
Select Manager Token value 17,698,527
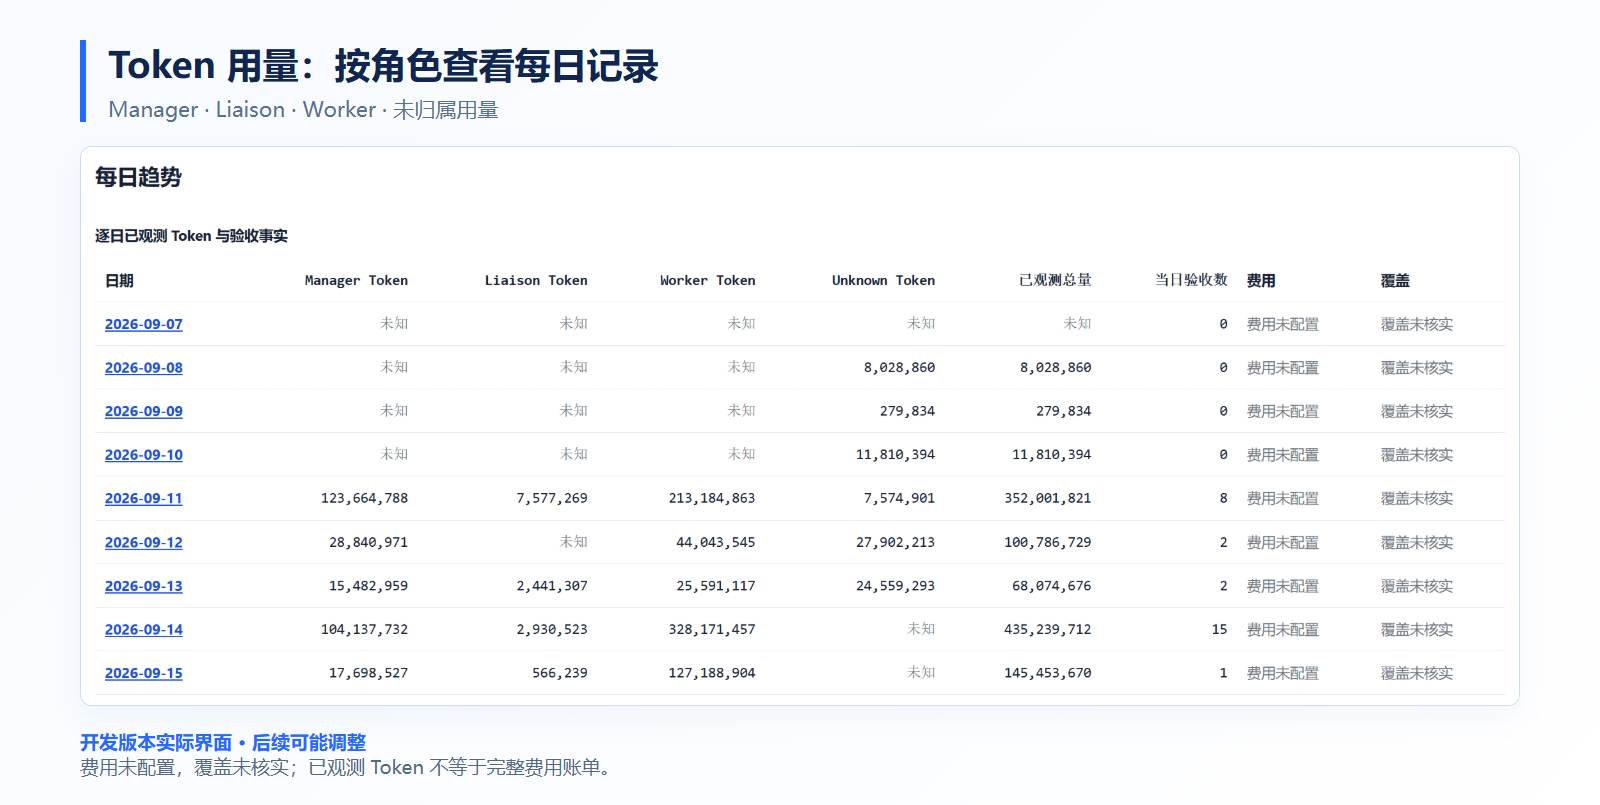[x=368, y=673]
